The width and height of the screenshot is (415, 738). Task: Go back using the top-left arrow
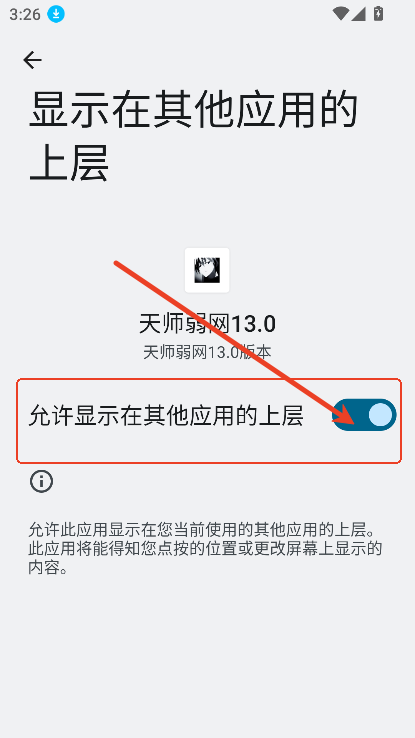coord(32,60)
